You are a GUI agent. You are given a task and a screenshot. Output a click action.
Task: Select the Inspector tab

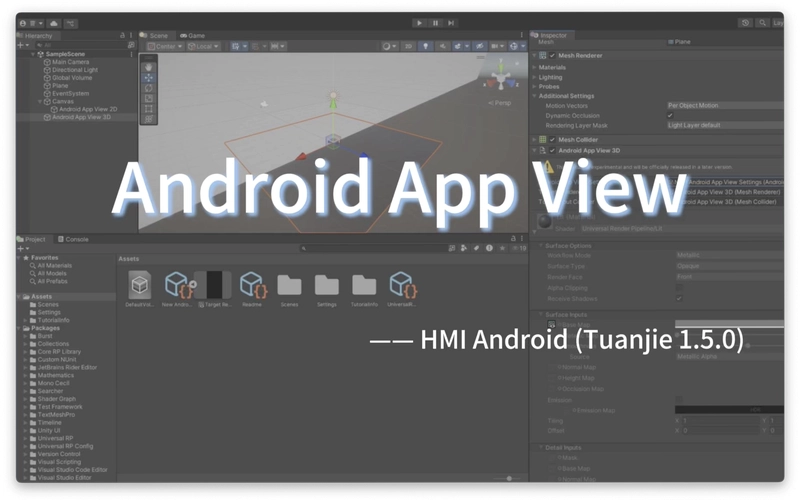pos(550,35)
